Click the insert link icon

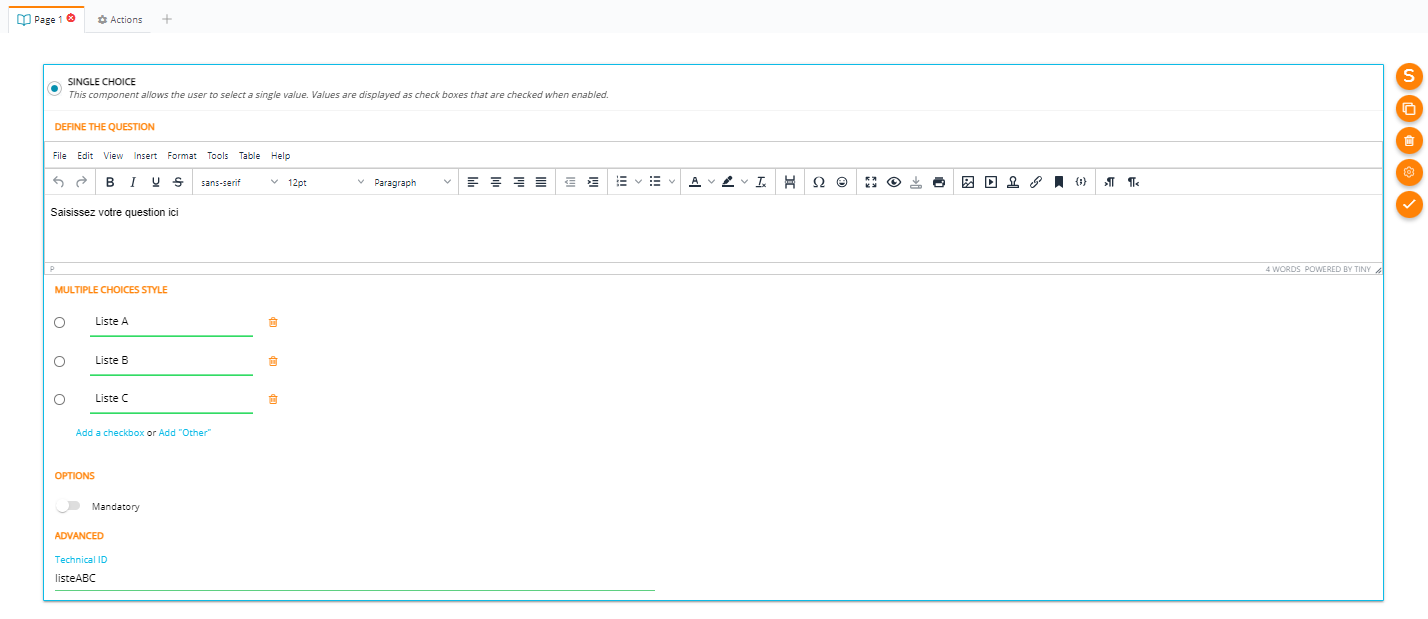[x=1036, y=182]
